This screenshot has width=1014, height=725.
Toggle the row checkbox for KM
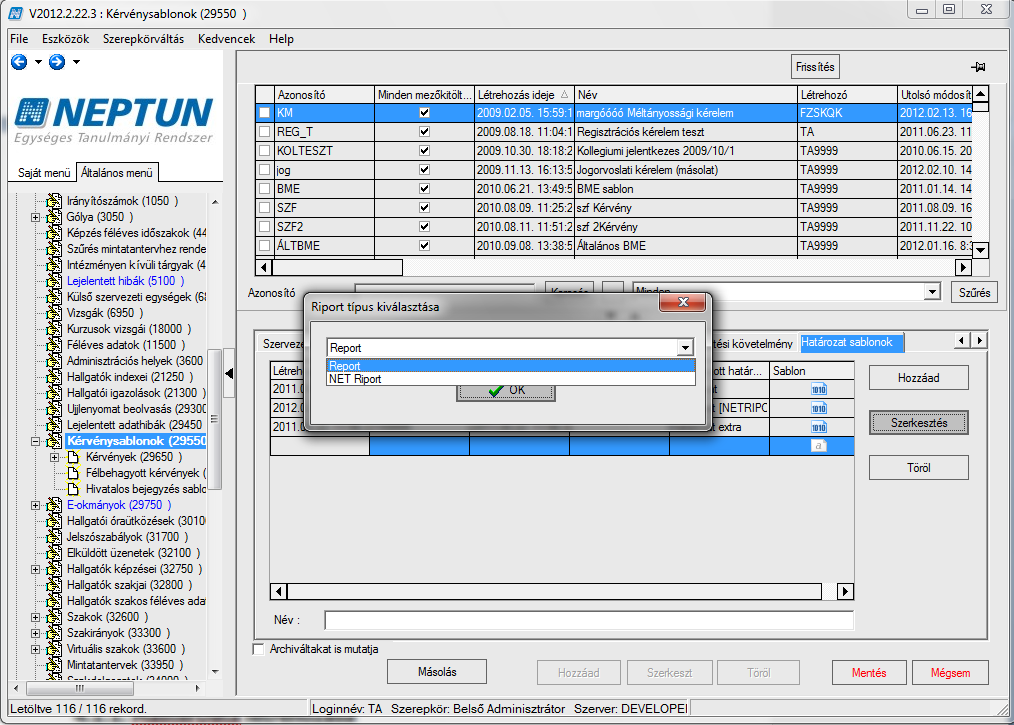tap(264, 113)
